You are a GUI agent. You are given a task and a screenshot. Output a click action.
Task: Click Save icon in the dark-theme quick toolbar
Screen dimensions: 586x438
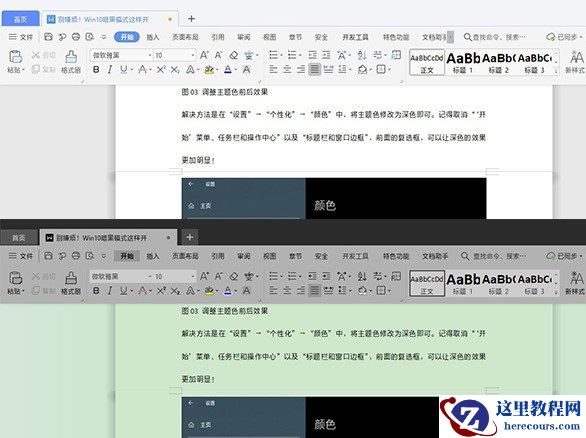tap(48, 256)
